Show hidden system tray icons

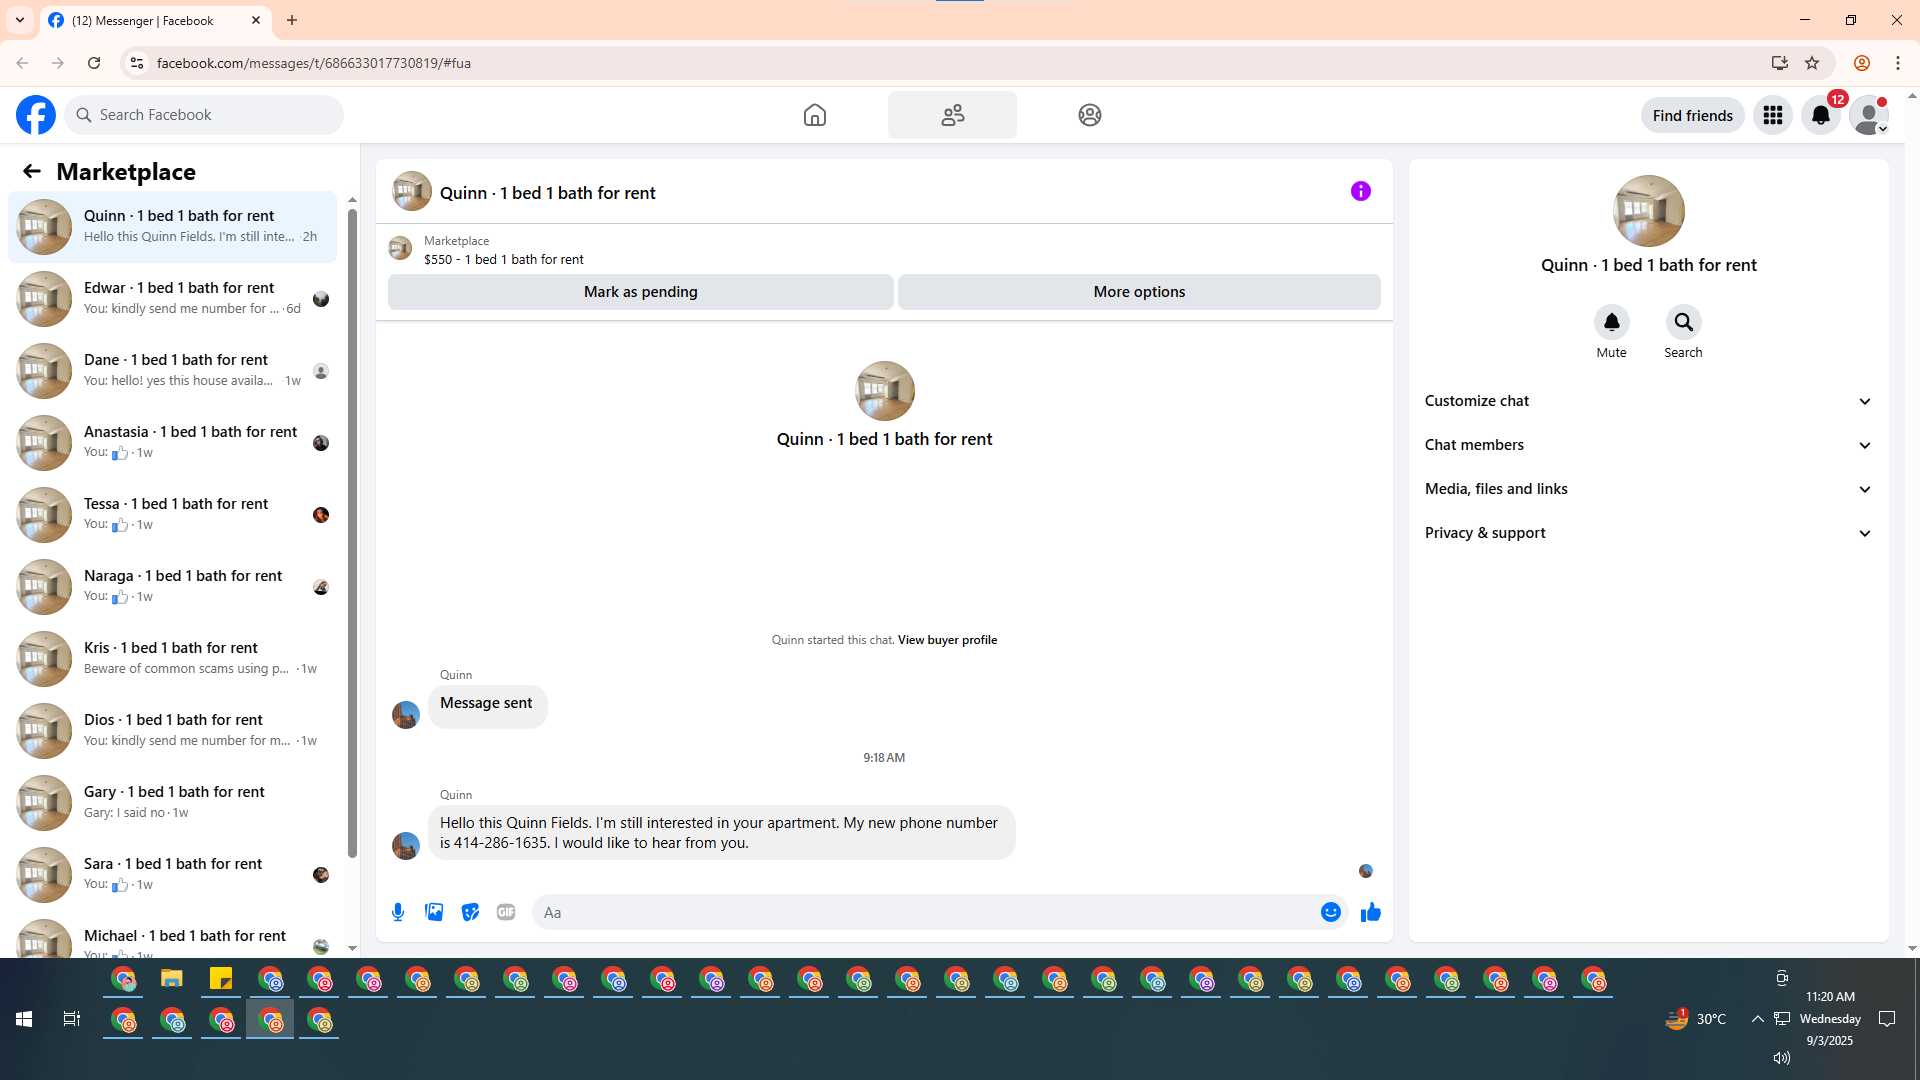pos(1757,1019)
